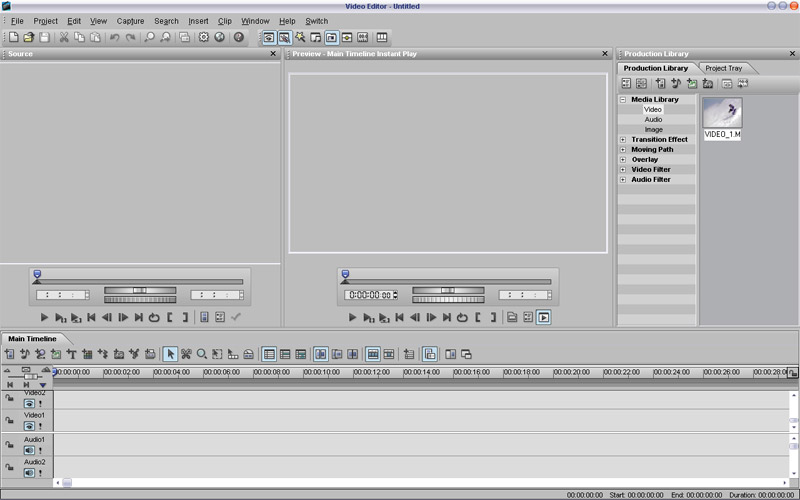The width and height of the screenshot is (800, 500).
Task: Close the Source panel
Action: click(x=273, y=54)
